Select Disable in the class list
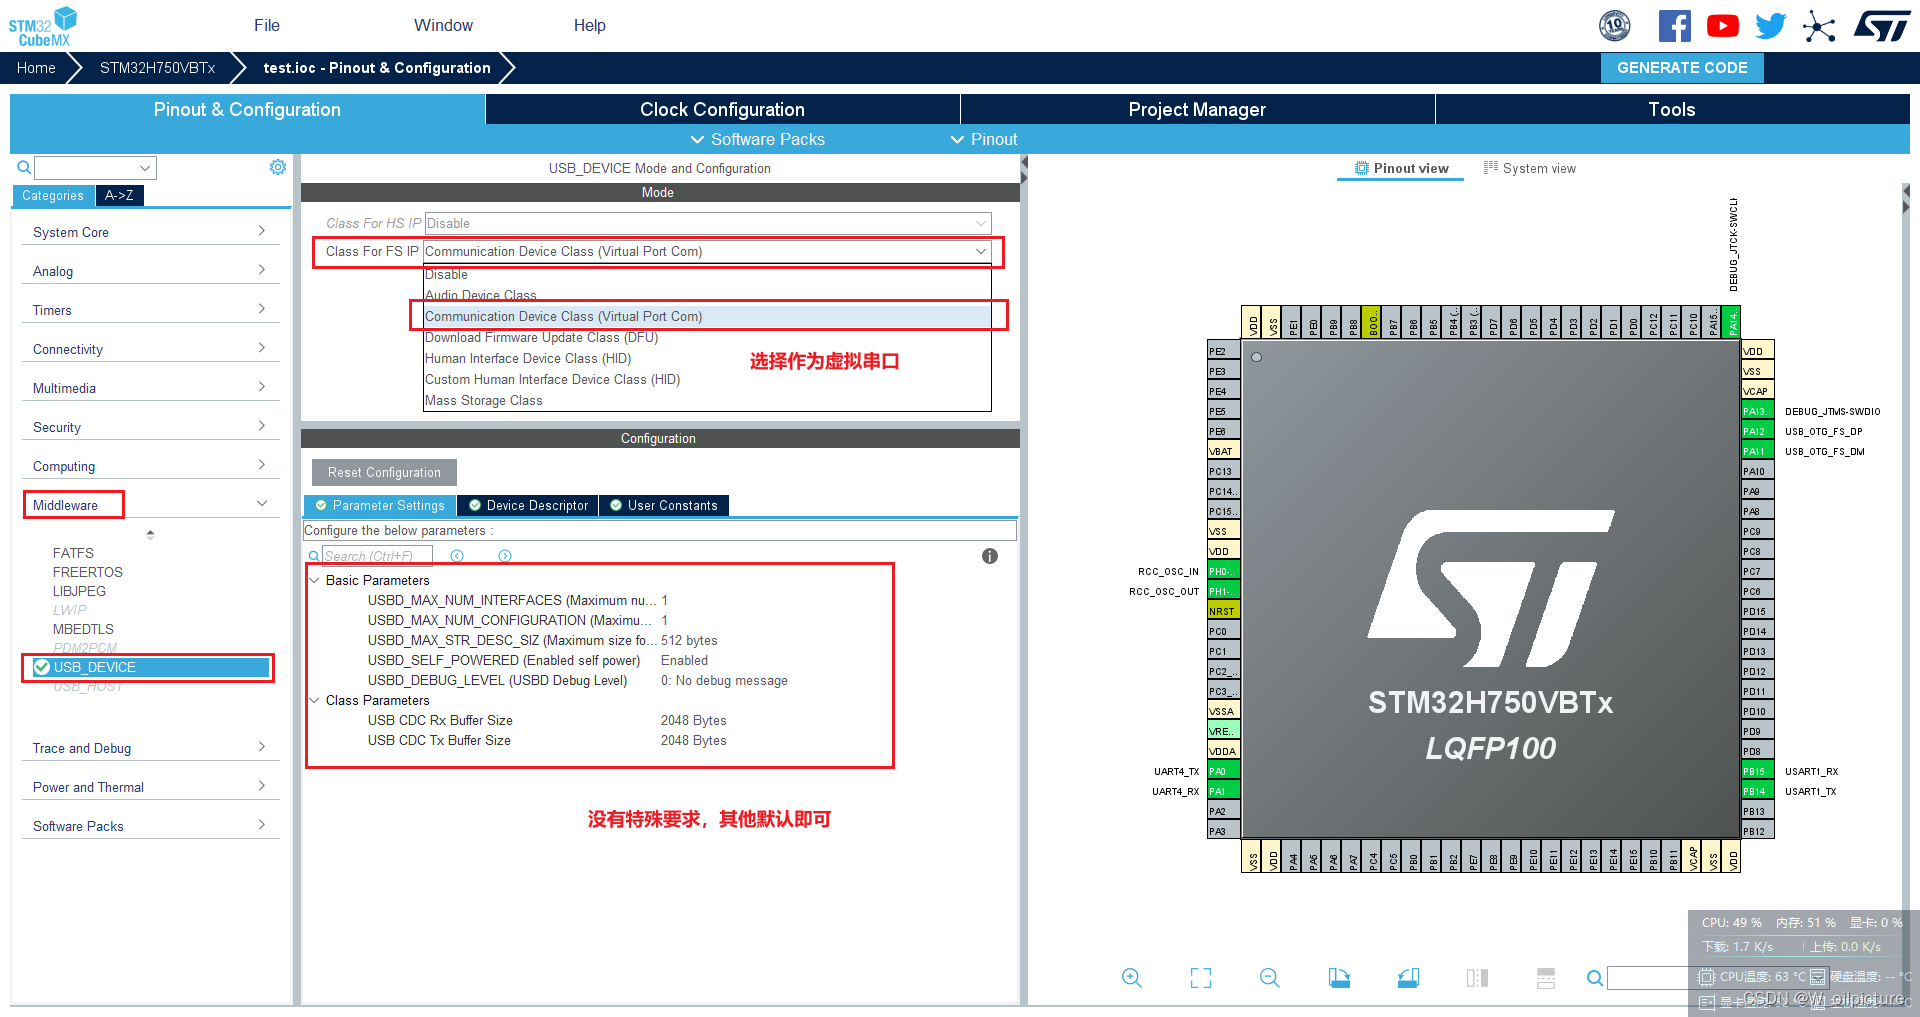The height and width of the screenshot is (1017, 1920). point(707,274)
